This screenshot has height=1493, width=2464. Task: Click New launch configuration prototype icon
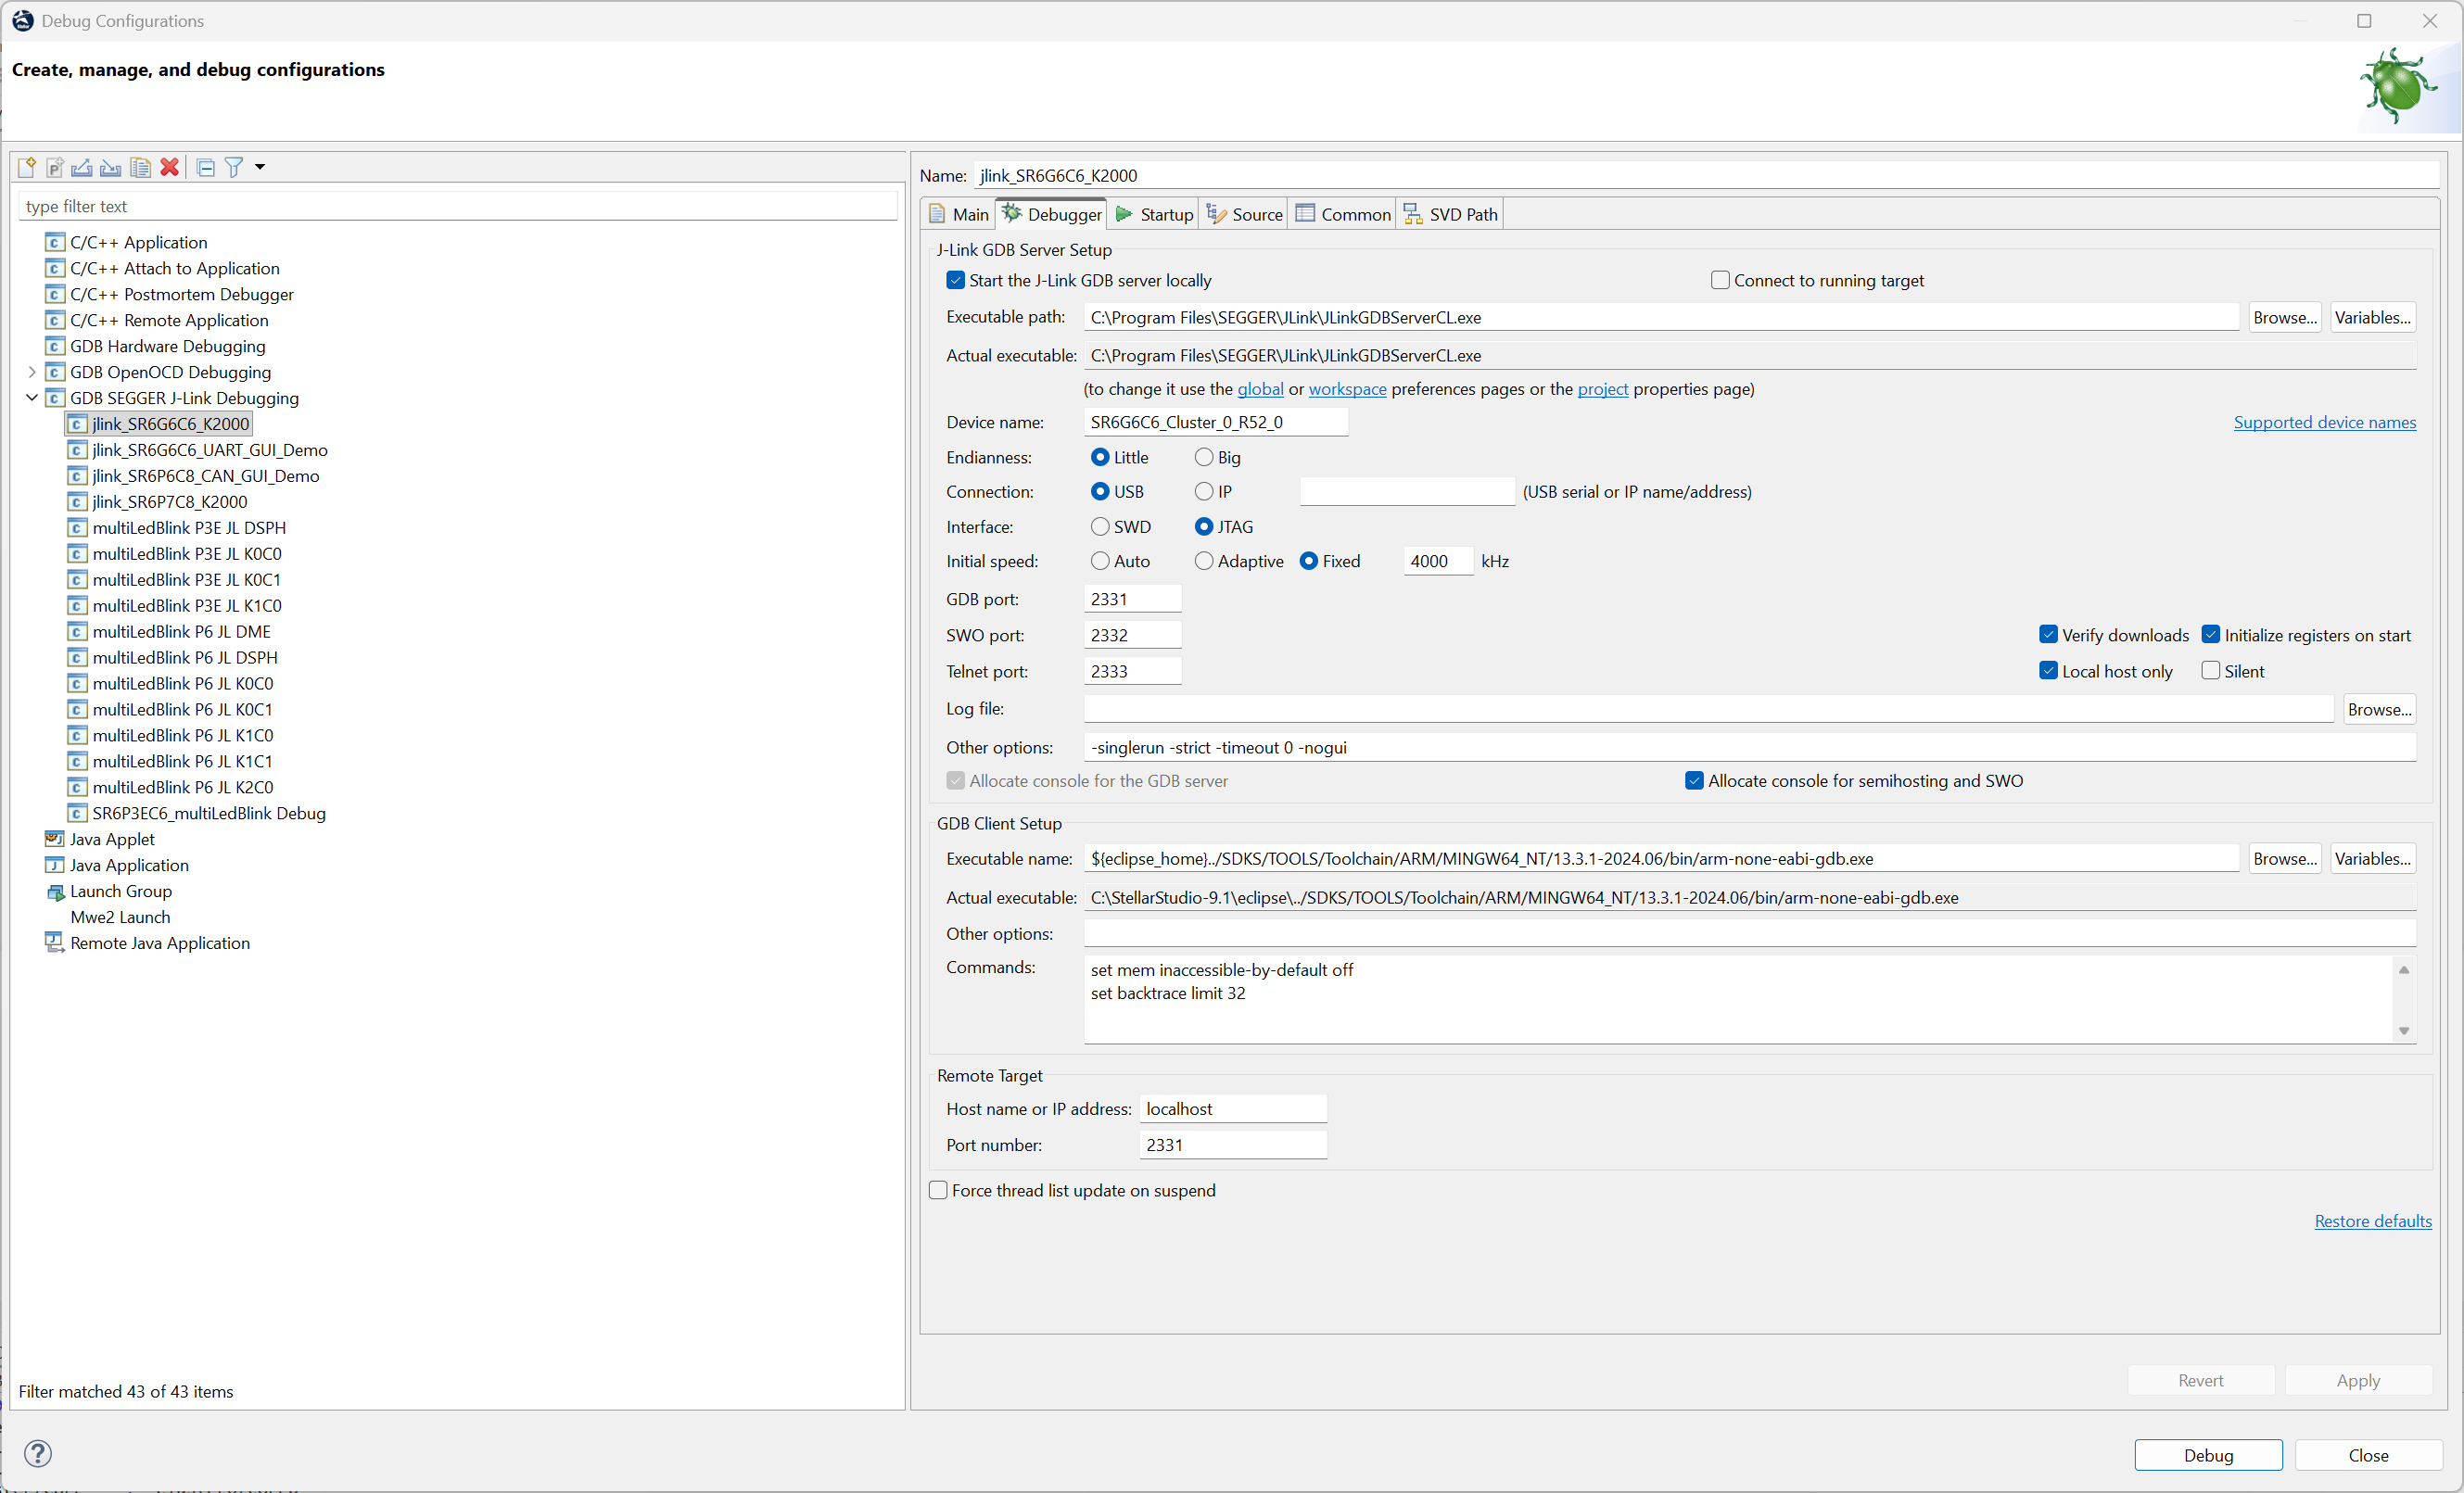pyautogui.click(x=55, y=167)
